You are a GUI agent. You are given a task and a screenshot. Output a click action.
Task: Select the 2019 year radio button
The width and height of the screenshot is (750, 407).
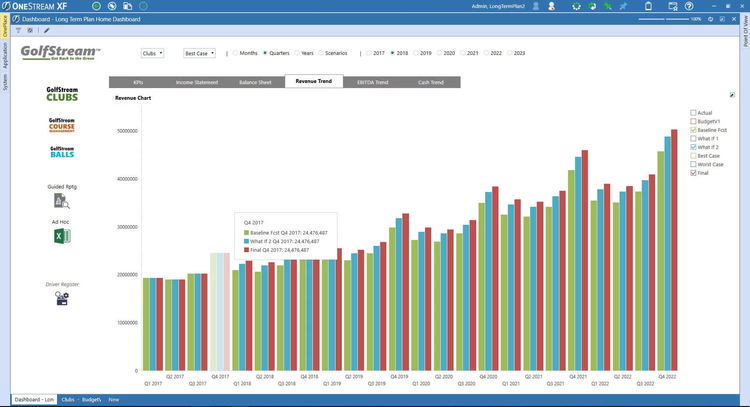416,53
